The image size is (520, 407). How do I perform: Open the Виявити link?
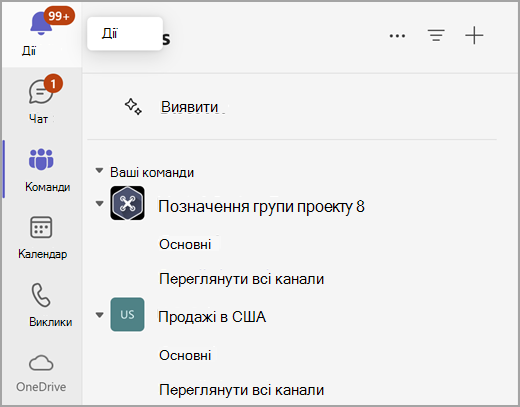189,107
